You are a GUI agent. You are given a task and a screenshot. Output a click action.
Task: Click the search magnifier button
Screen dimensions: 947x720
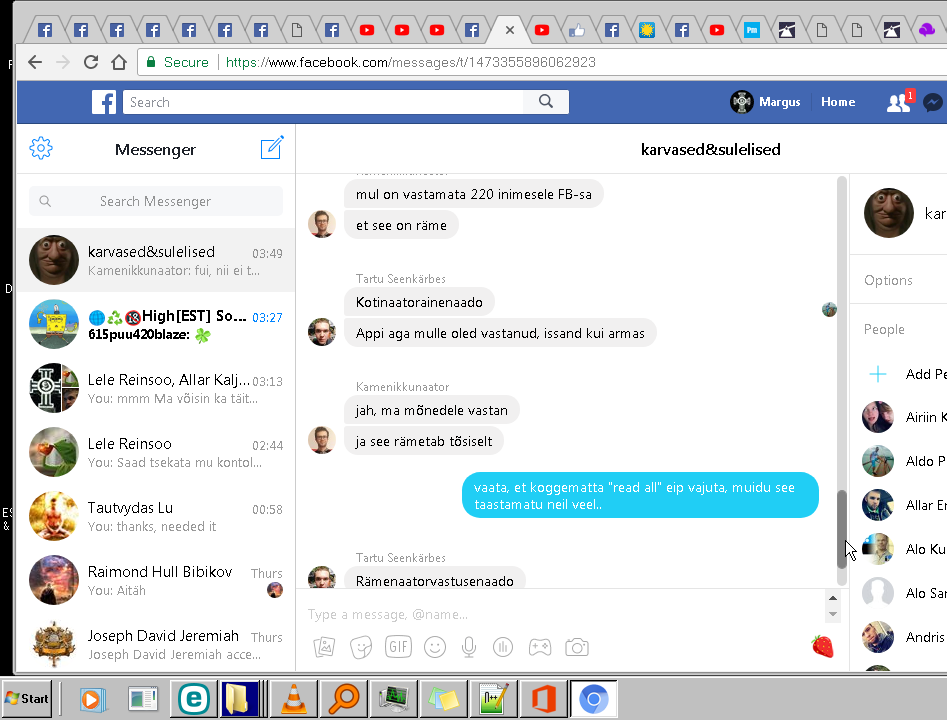(x=546, y=101)
